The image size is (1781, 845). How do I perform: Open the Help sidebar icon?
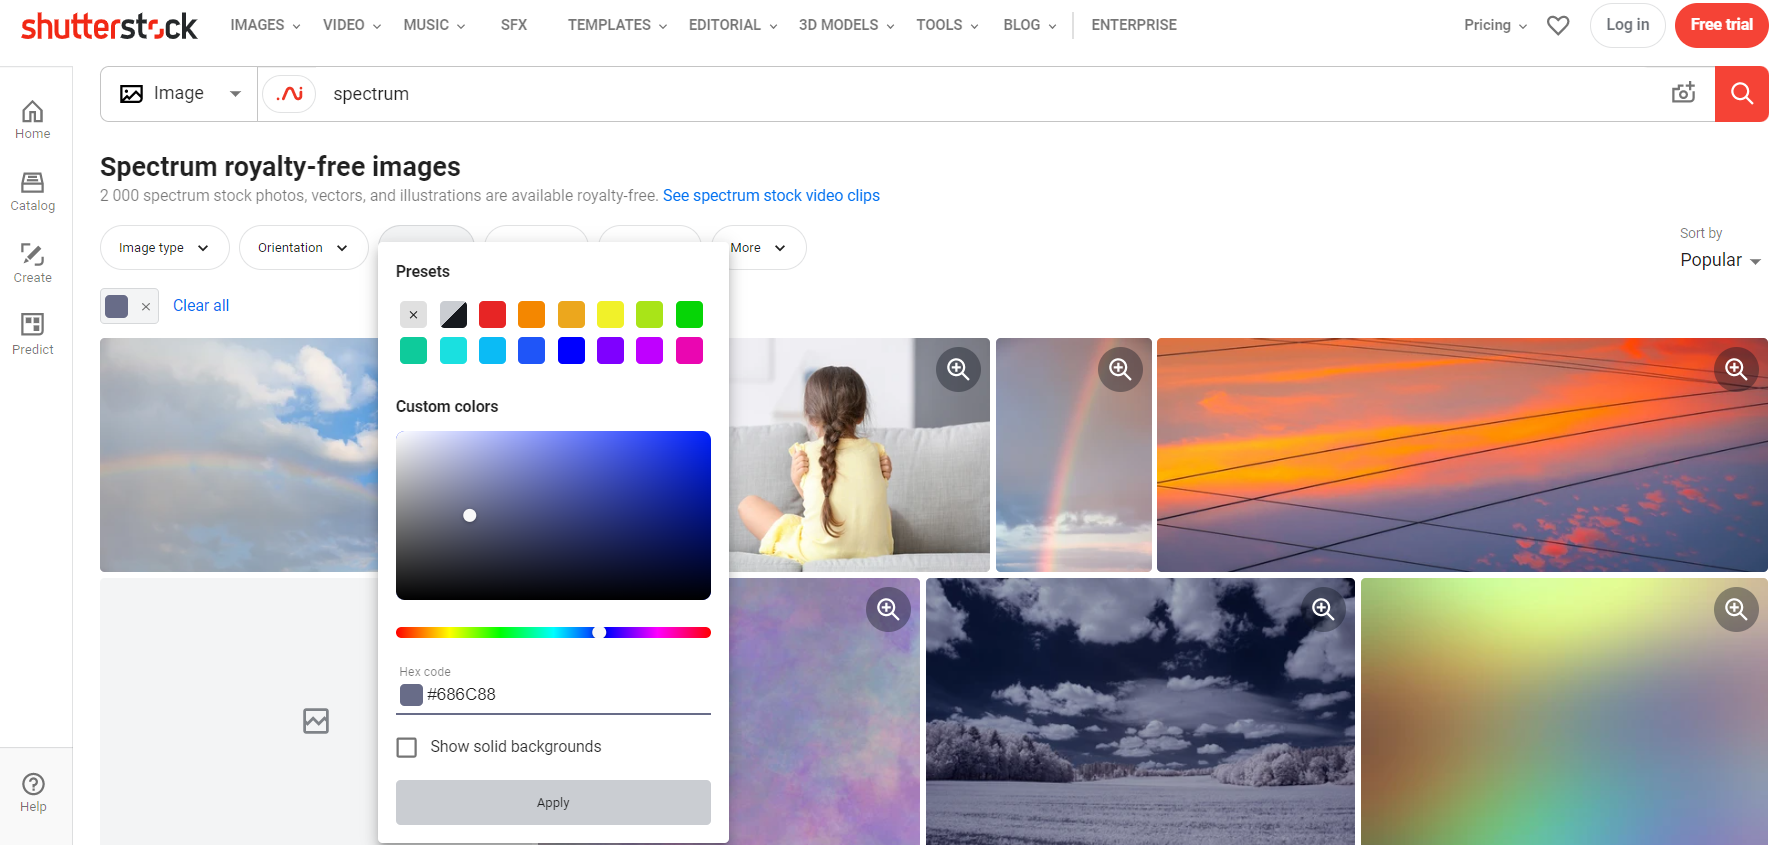(x=33, y=793)
